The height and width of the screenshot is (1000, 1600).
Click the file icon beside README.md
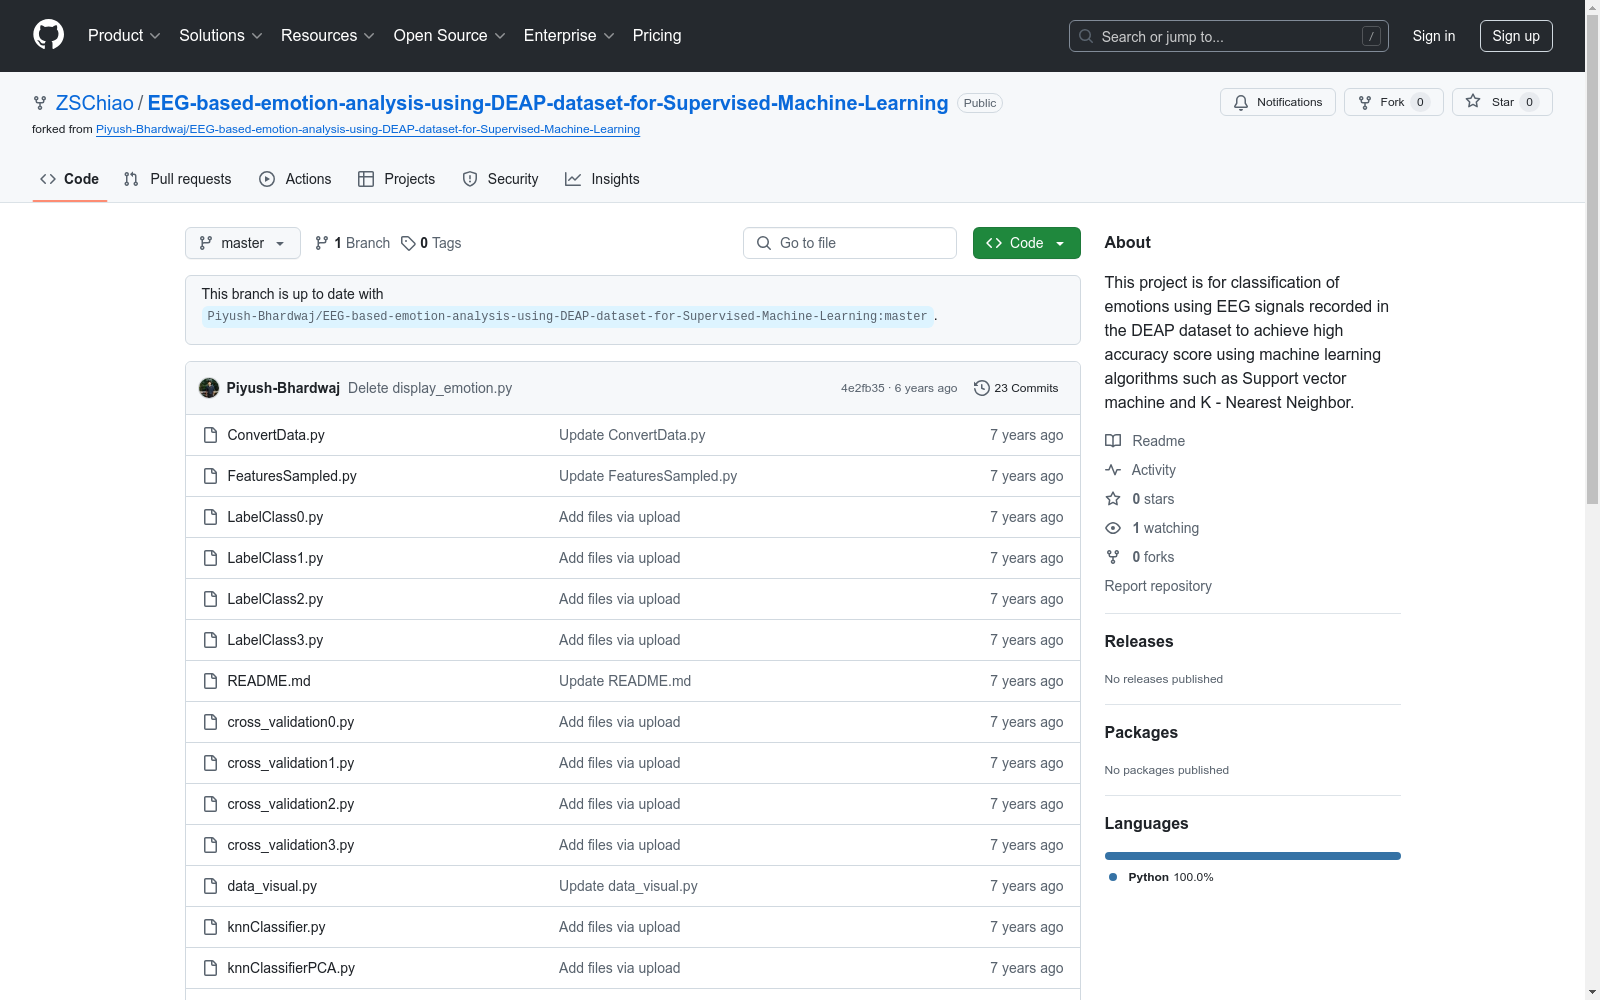[x=210, y=681]
